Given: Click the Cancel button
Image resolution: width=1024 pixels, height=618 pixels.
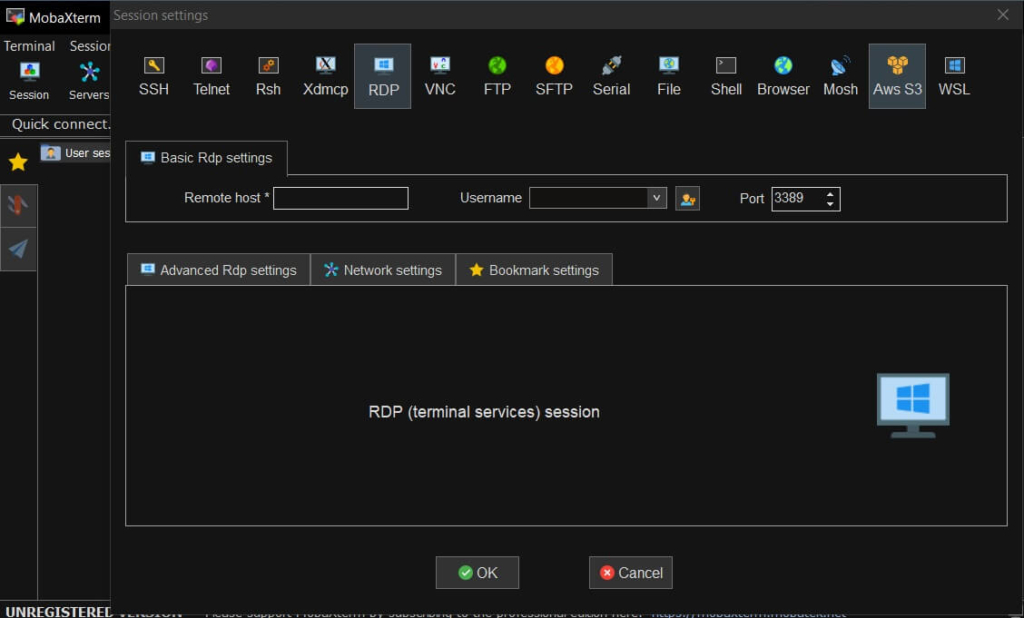Looking at the screenshot, I should point(631,573).
